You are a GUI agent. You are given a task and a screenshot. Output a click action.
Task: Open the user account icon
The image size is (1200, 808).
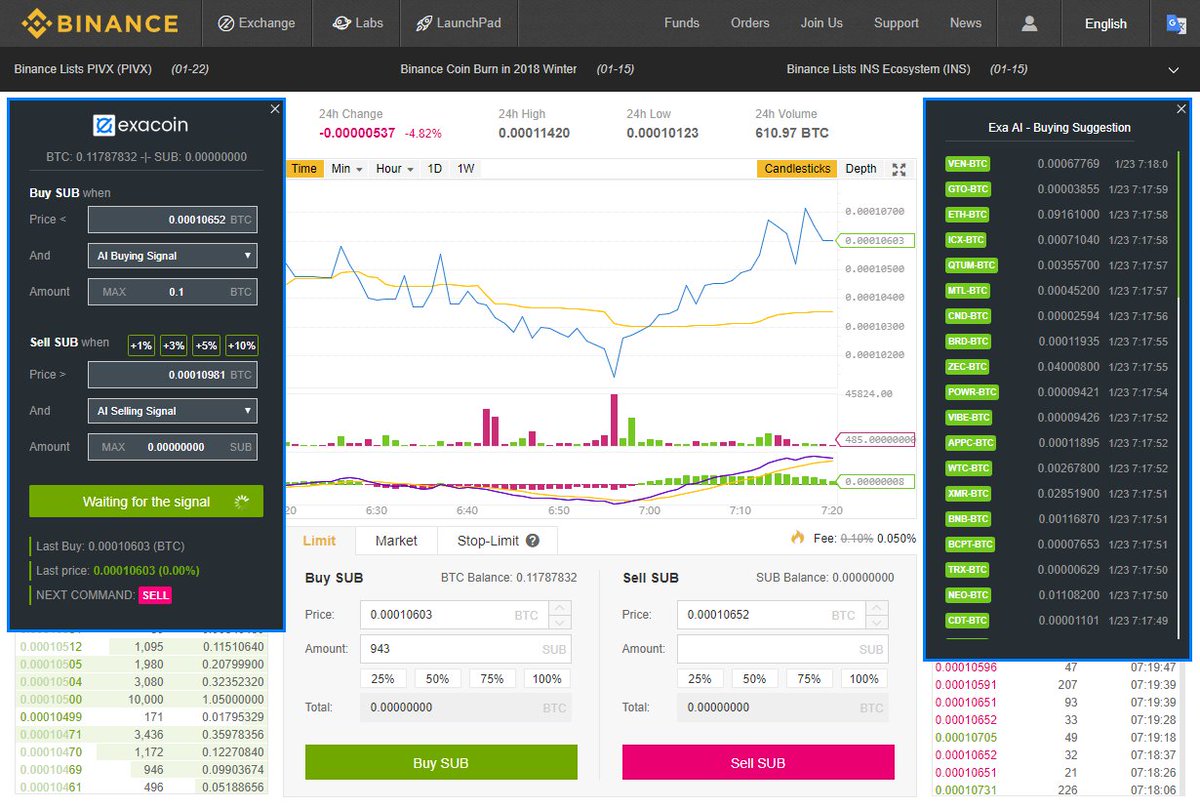pyautogui.click(x=1030, y=22)
